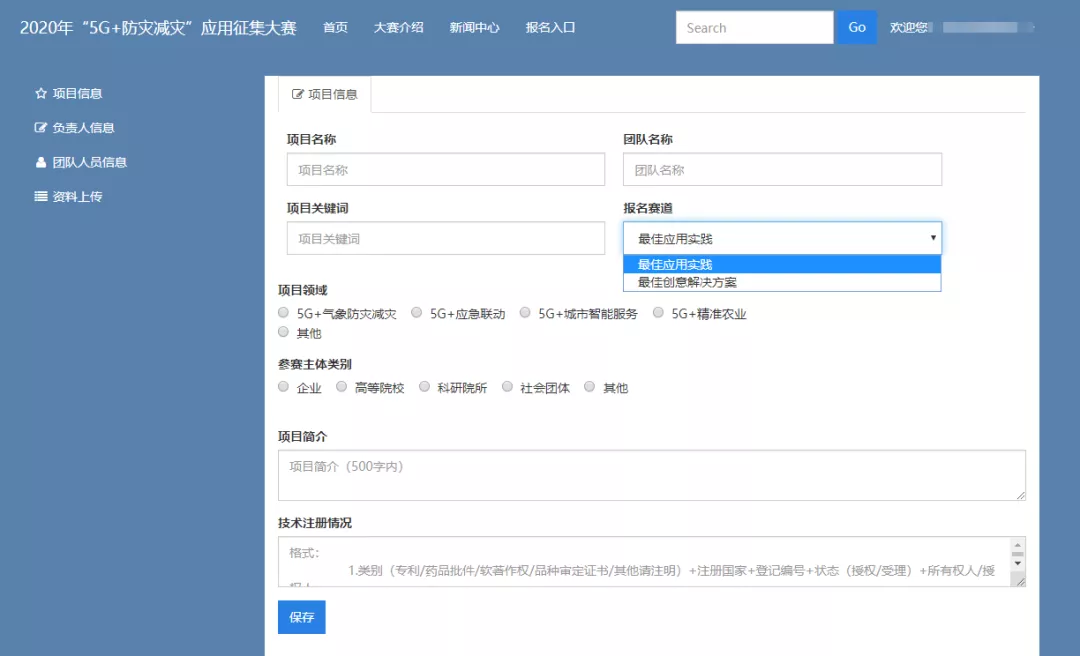This screenshot has width=1080, height=656.
Task: Select 5G+气象防灾减灾 radio button
Action: click(283, 313)
